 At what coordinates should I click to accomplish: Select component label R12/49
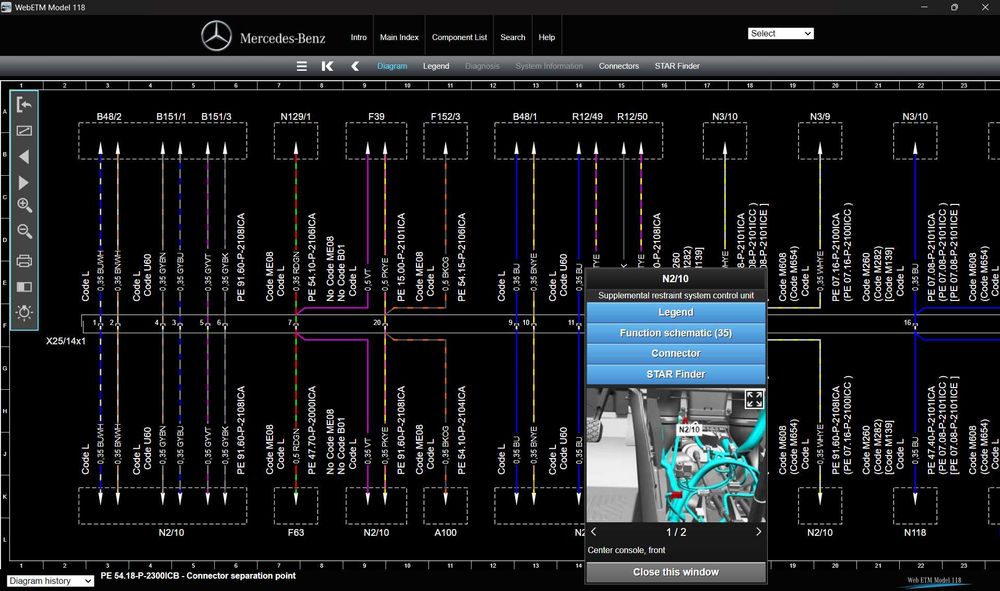pos(587,117)
